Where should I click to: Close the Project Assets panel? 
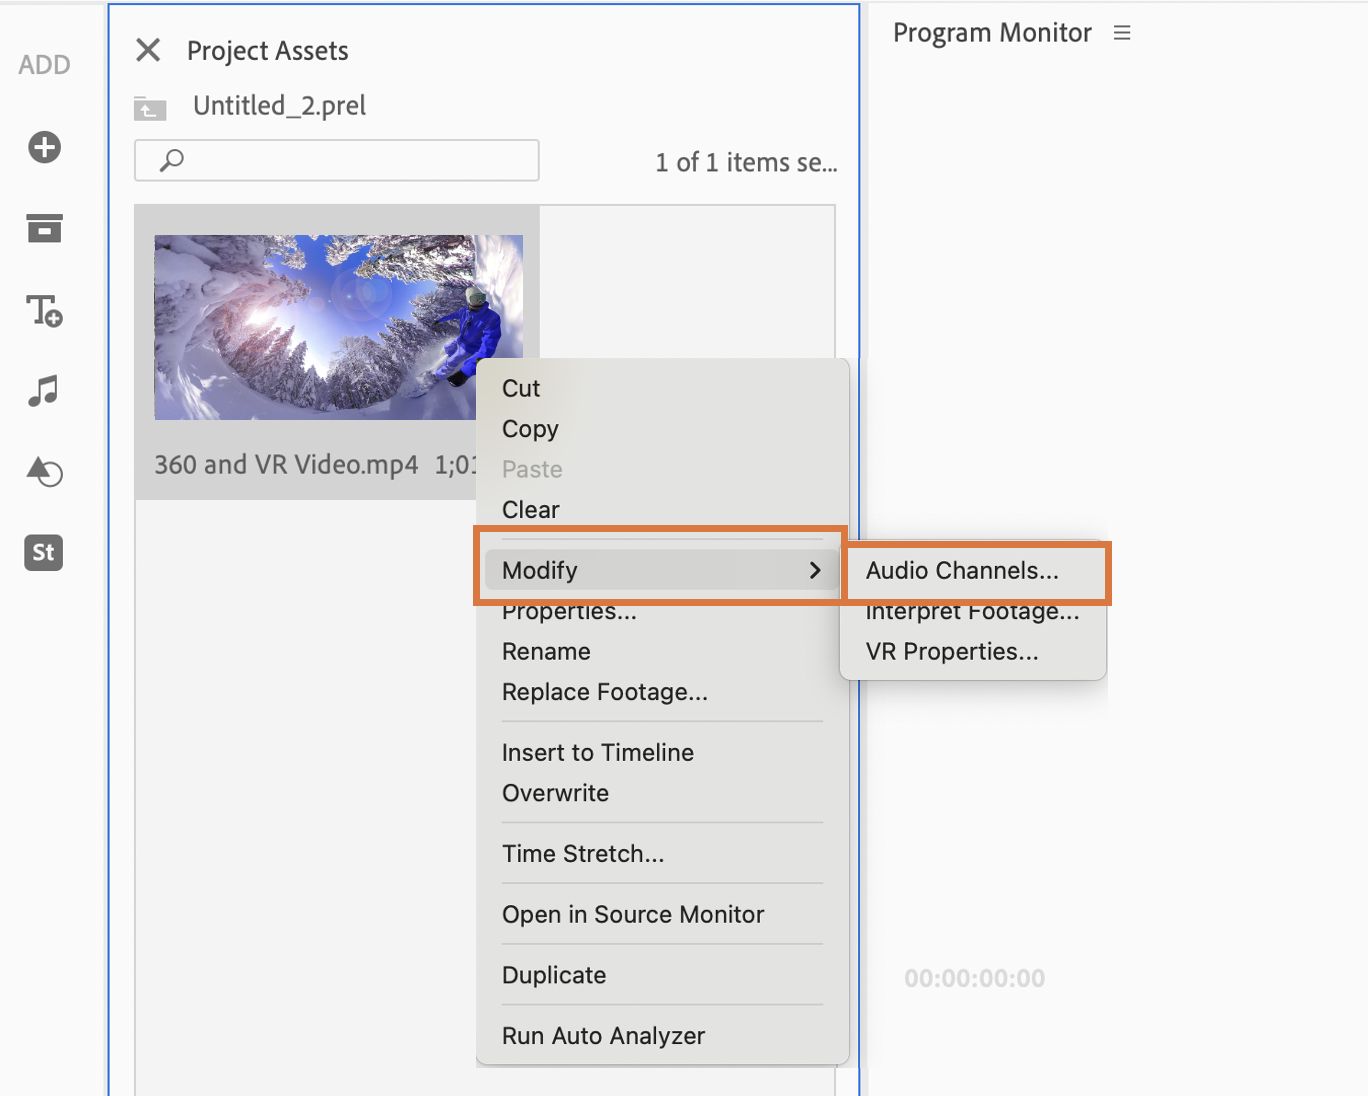click(148, 50)
